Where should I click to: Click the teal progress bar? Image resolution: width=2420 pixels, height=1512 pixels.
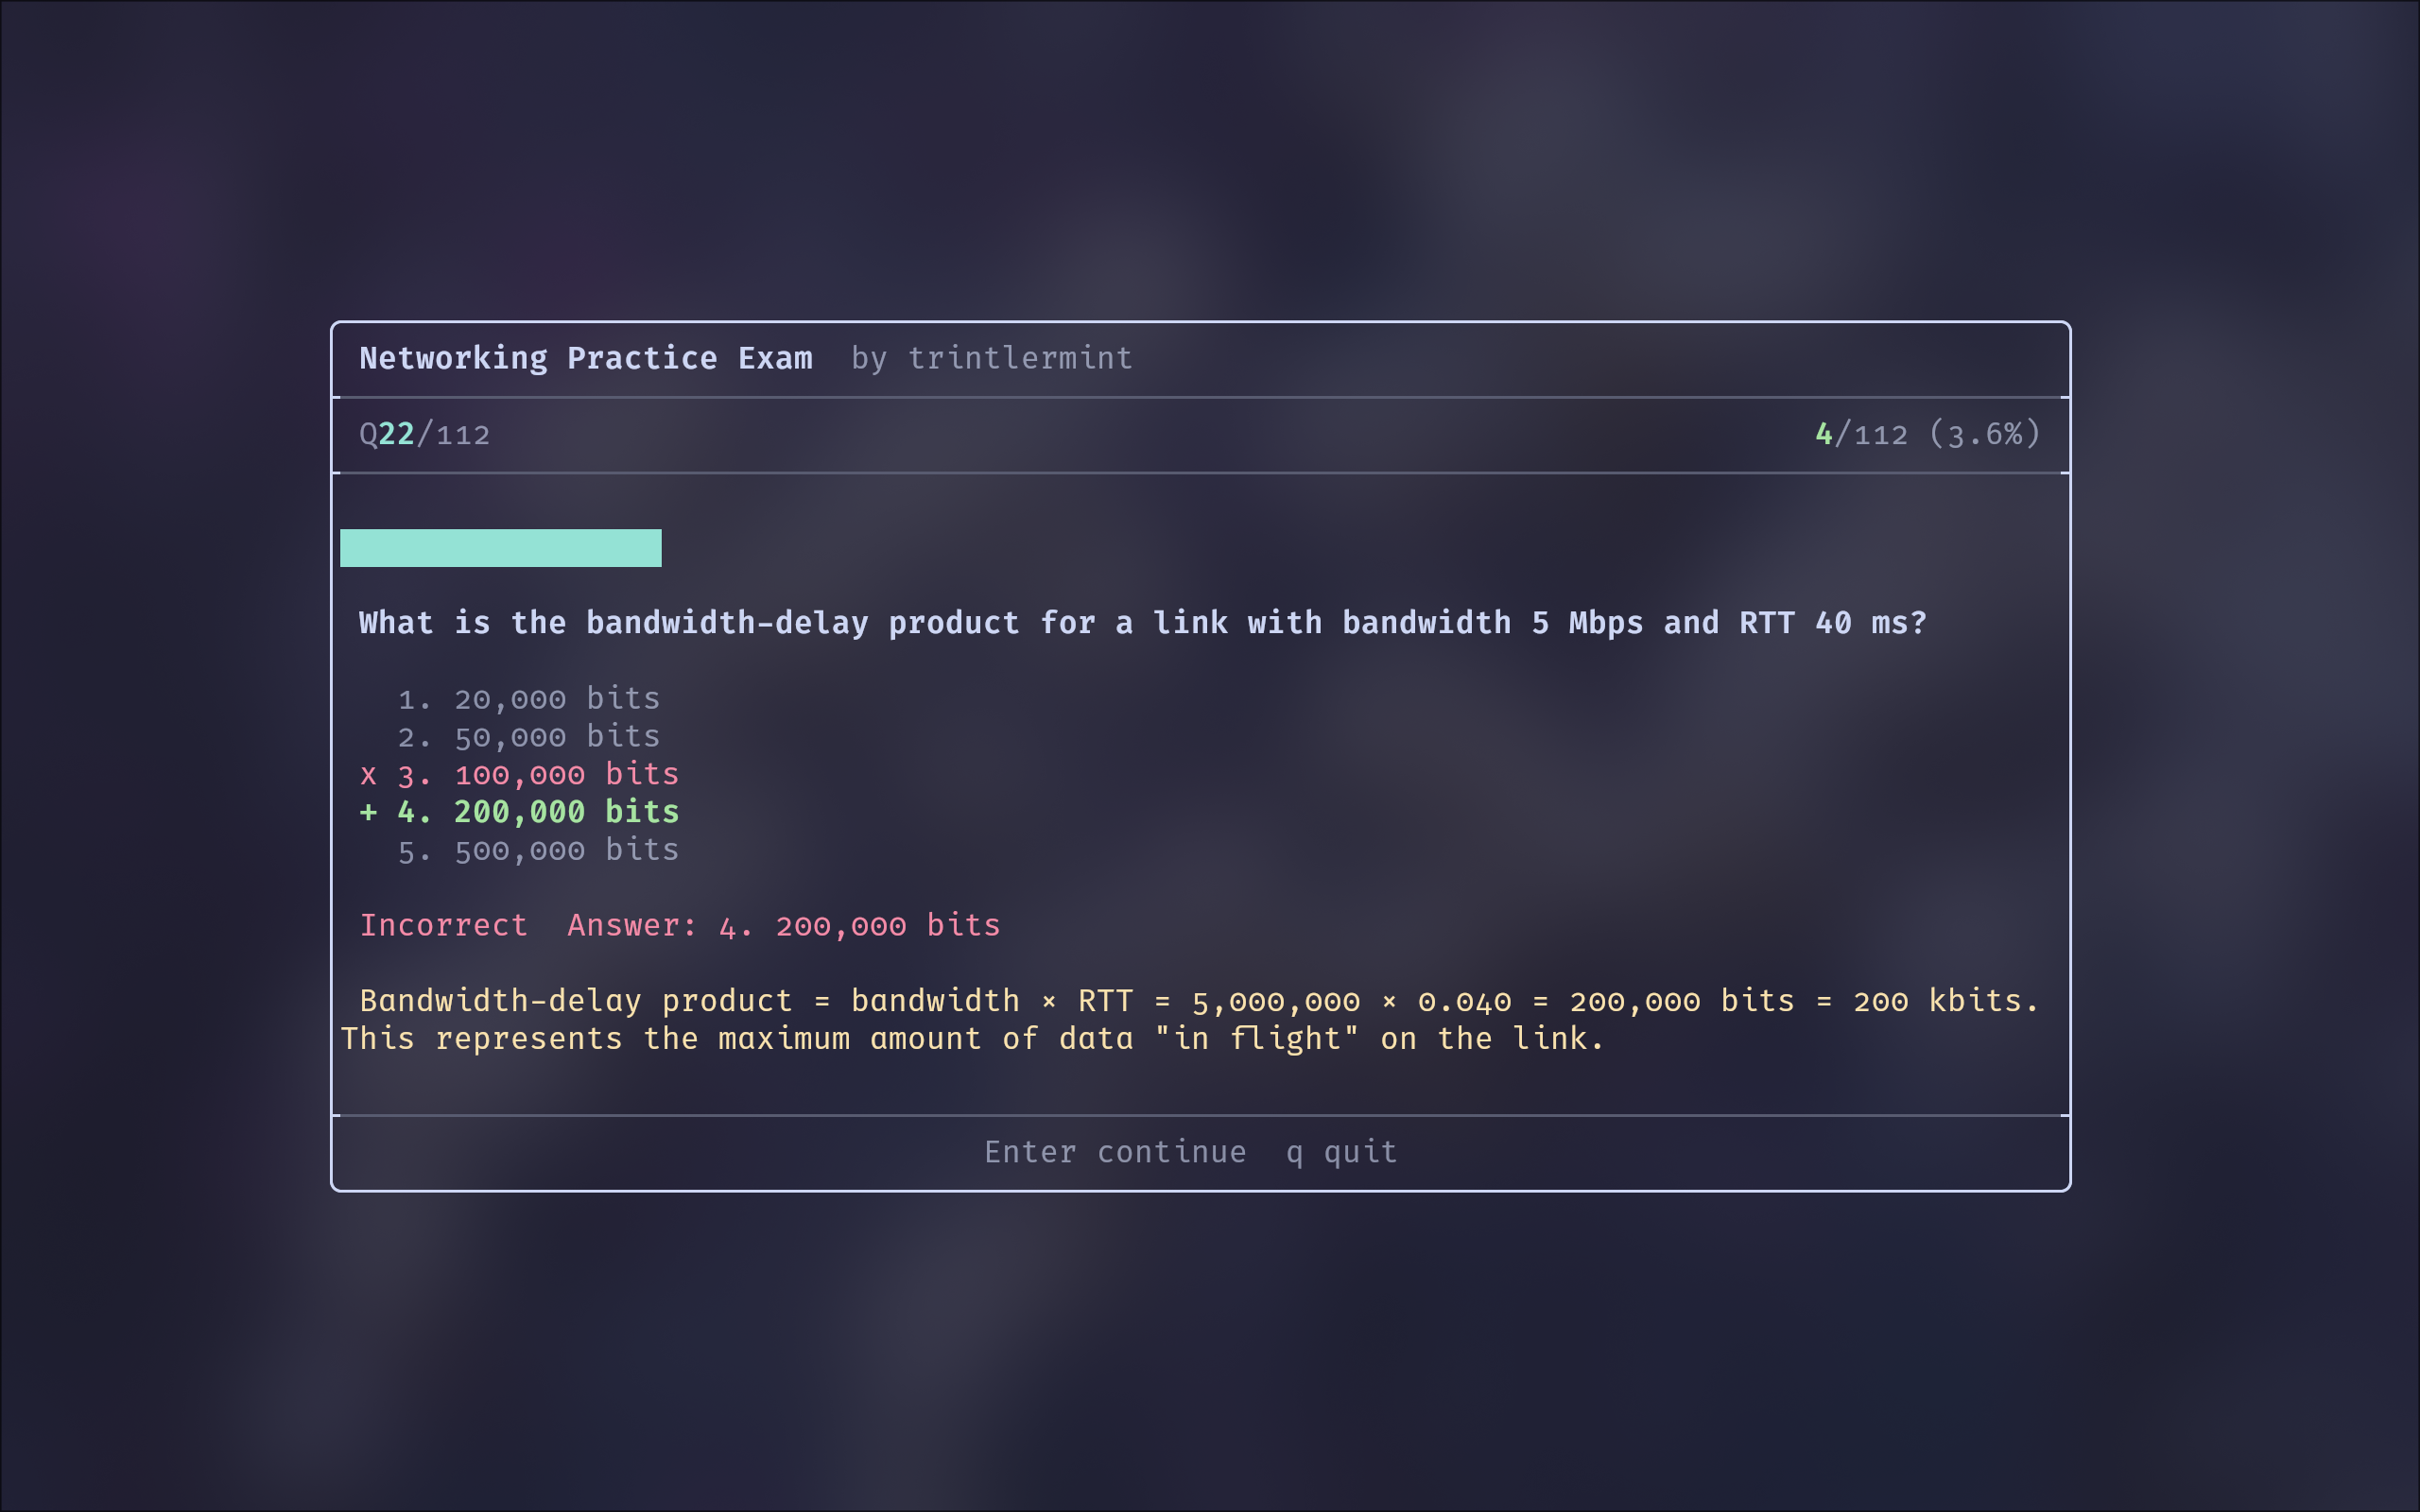pos(500,548)
